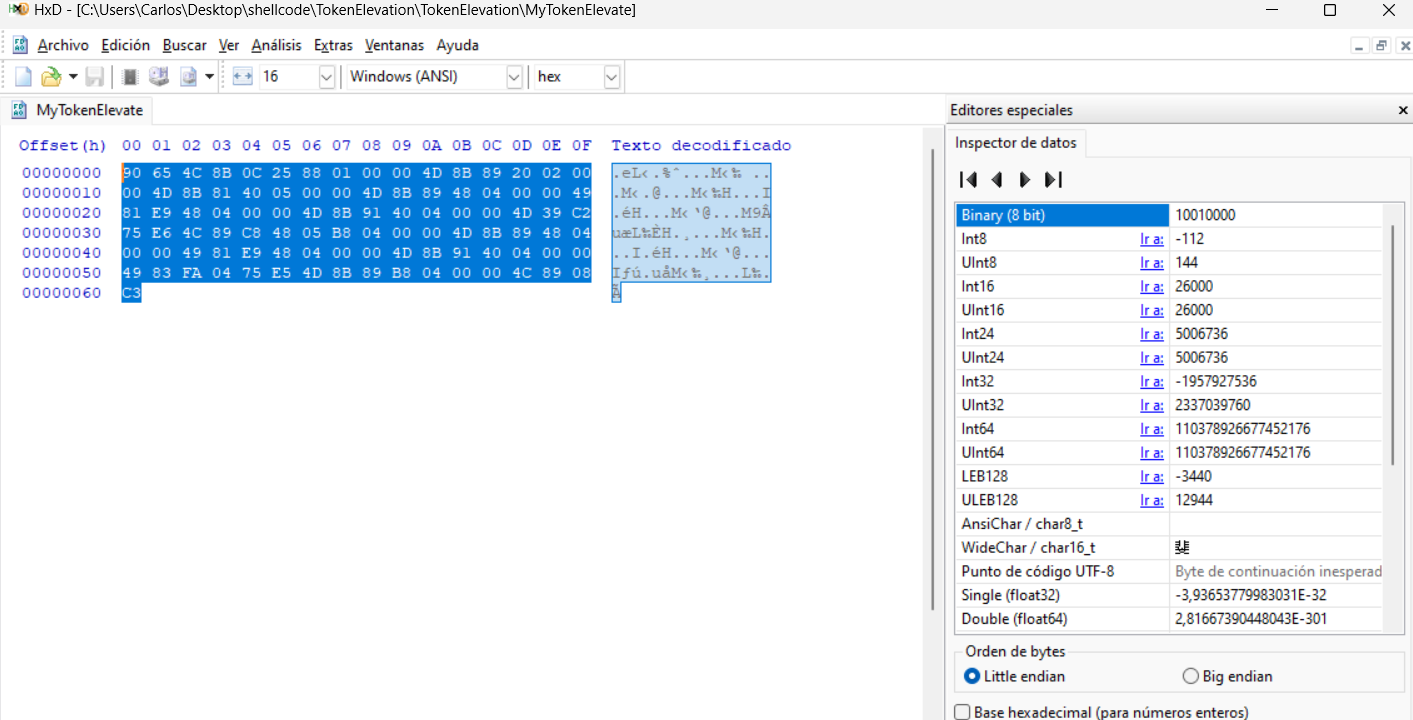Click the bytes-per-row width icon
The image size is (1413, 720).
click(x=242, y=77)
